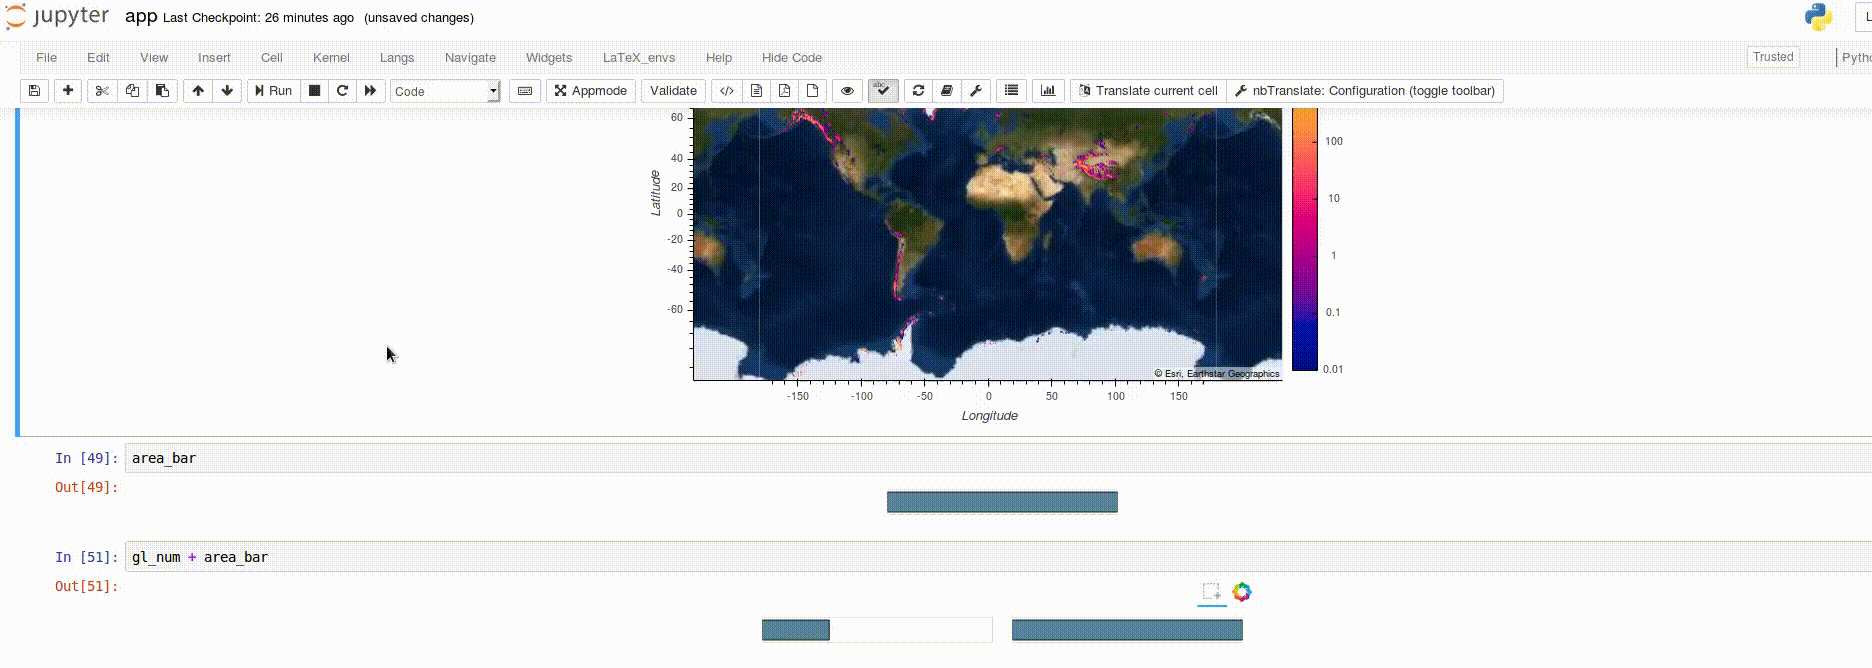Move the selected cell down
This screenshot has width=1872, height=668.
coord(227,91)
